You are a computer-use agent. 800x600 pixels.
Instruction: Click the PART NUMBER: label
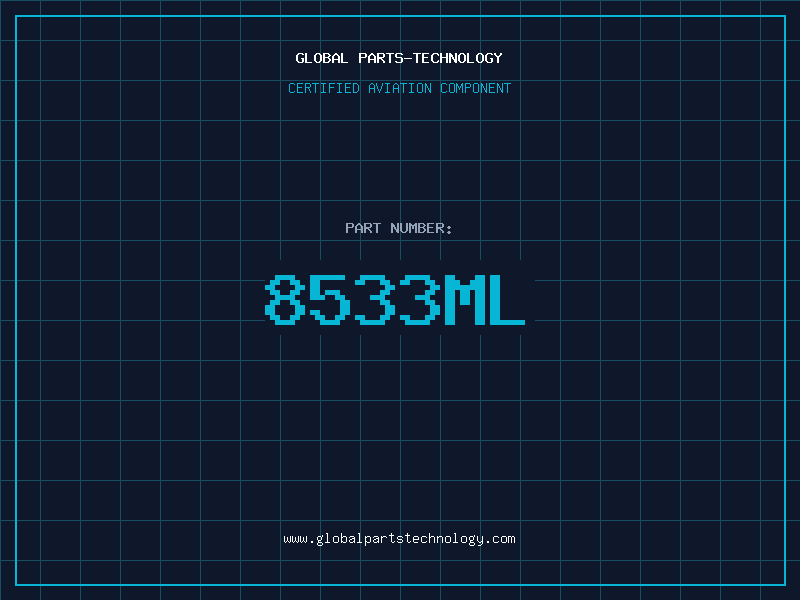click(x=399, y=228)
